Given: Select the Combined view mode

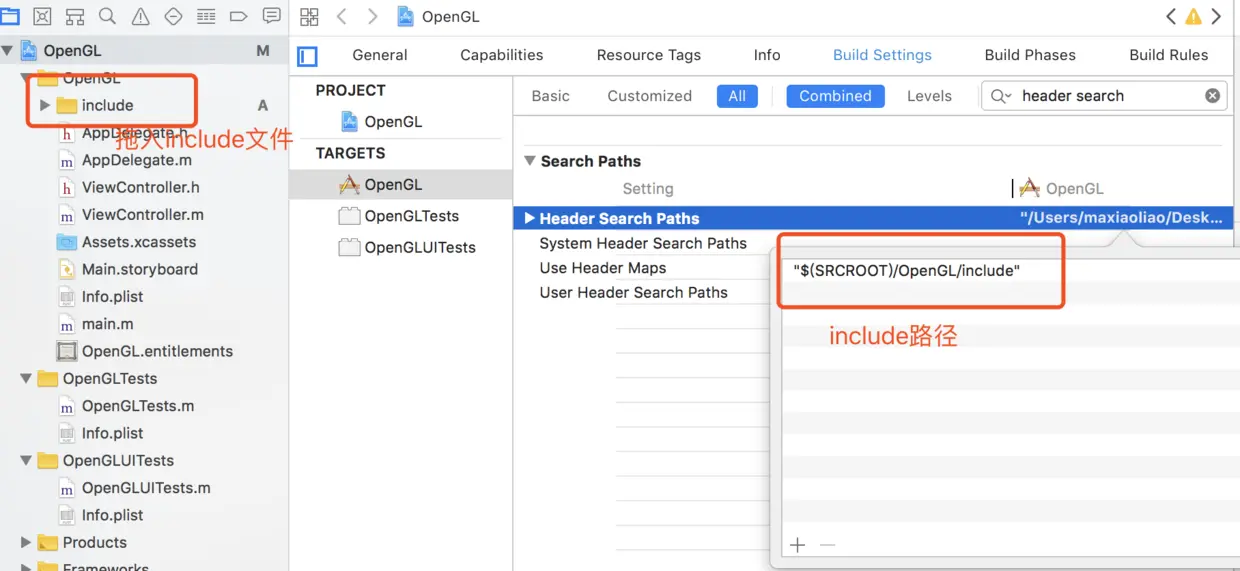Looking at the screenshot, I should tap(835, 96).
